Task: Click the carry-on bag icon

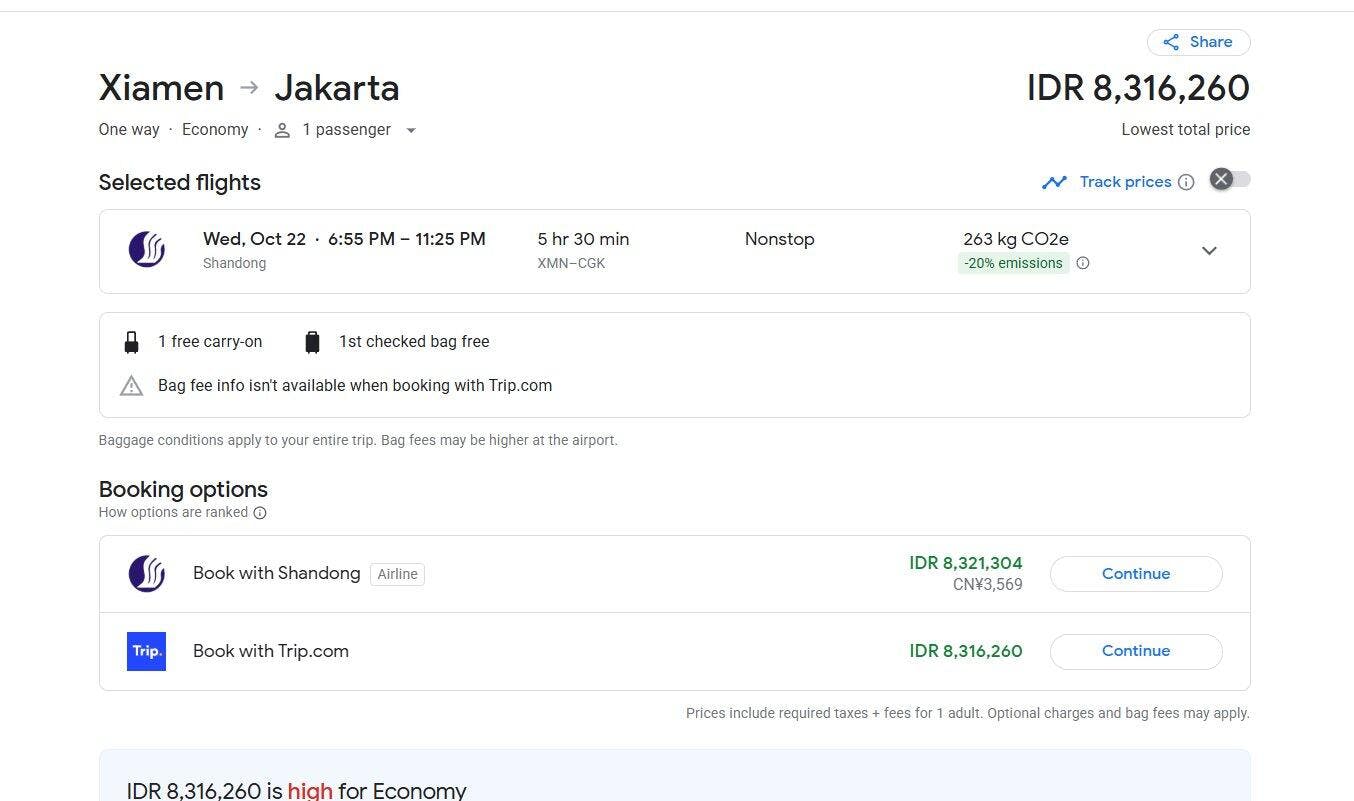Action: 131,342
